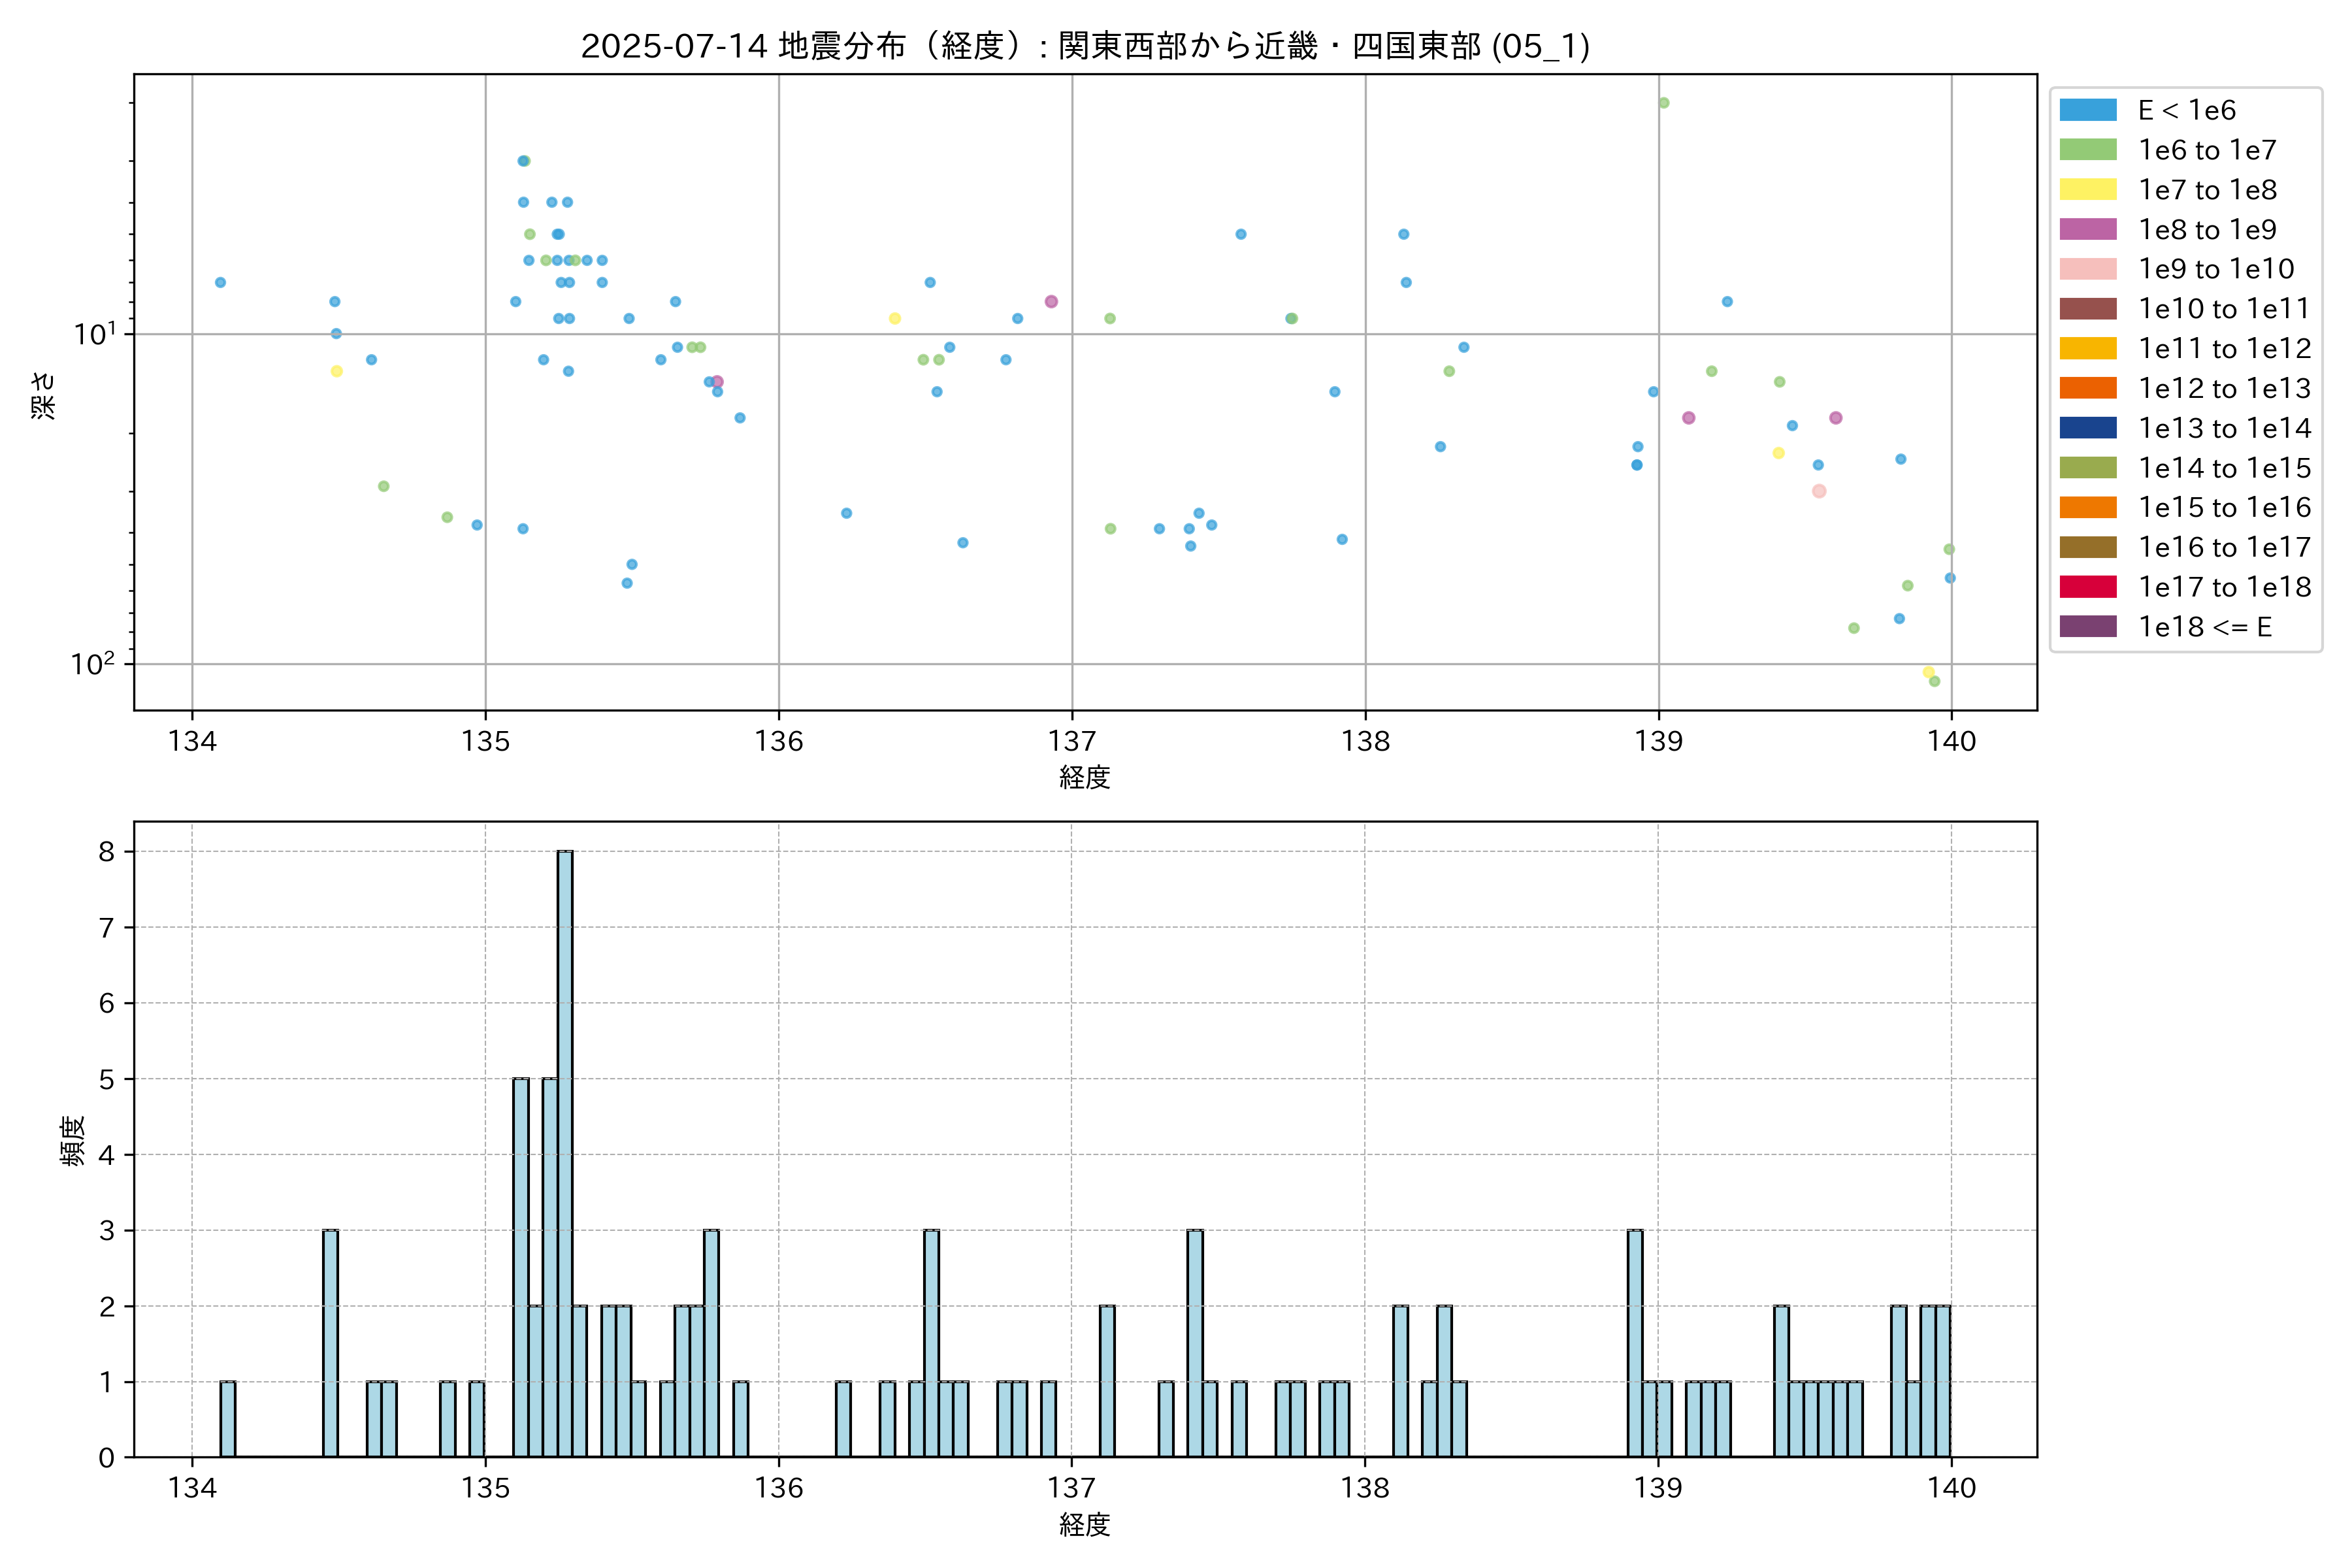Click the '頻度' y-axis label on the histogram
The image size is (2352, 1568).
(72, 1140)
